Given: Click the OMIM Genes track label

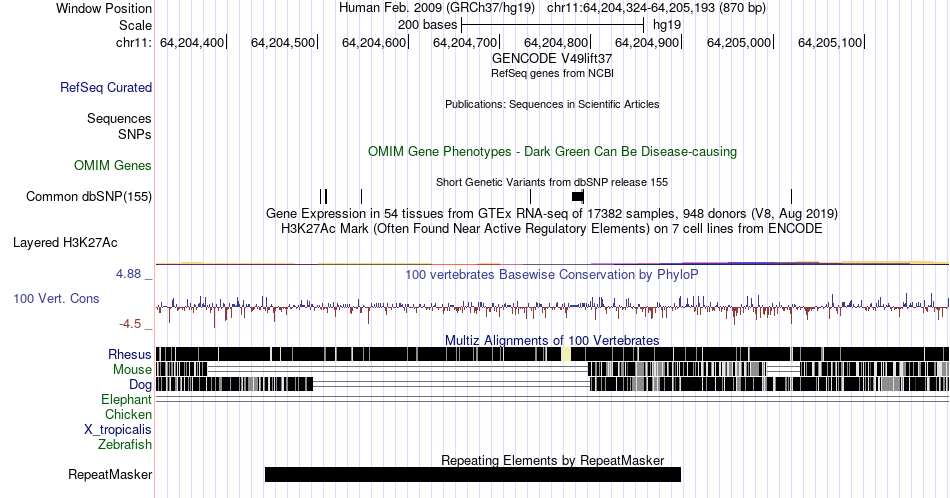Looking at the screenshot, I should [113, 165].
